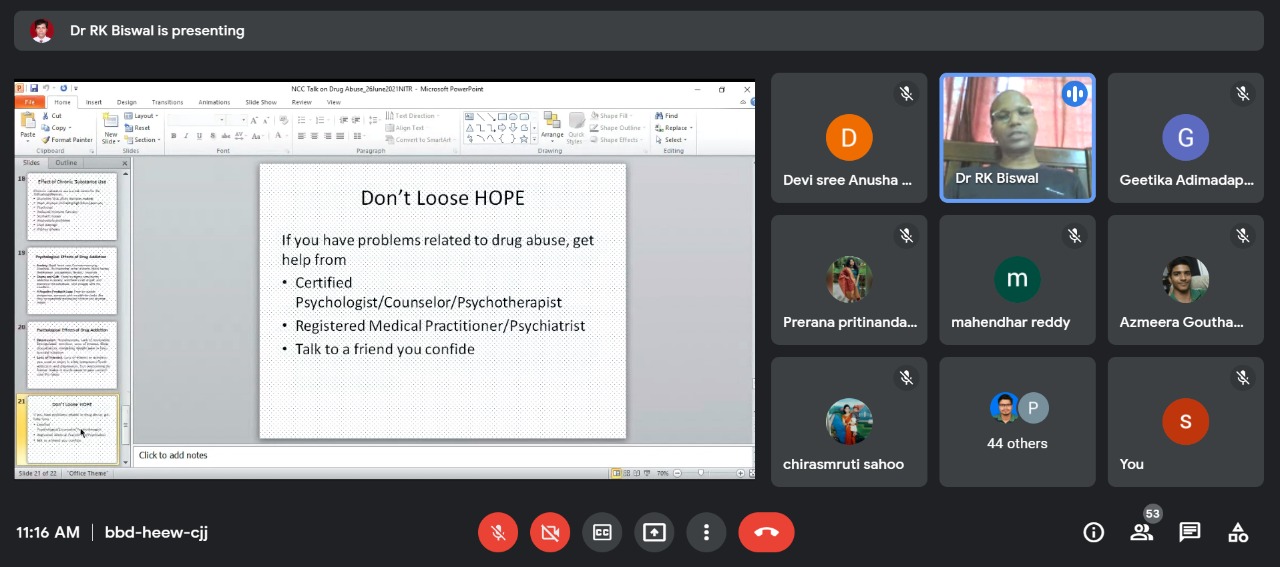Click the New Slide icon in ribbon
Viewport: 1280px width, 567px height.
click(110, 128)
